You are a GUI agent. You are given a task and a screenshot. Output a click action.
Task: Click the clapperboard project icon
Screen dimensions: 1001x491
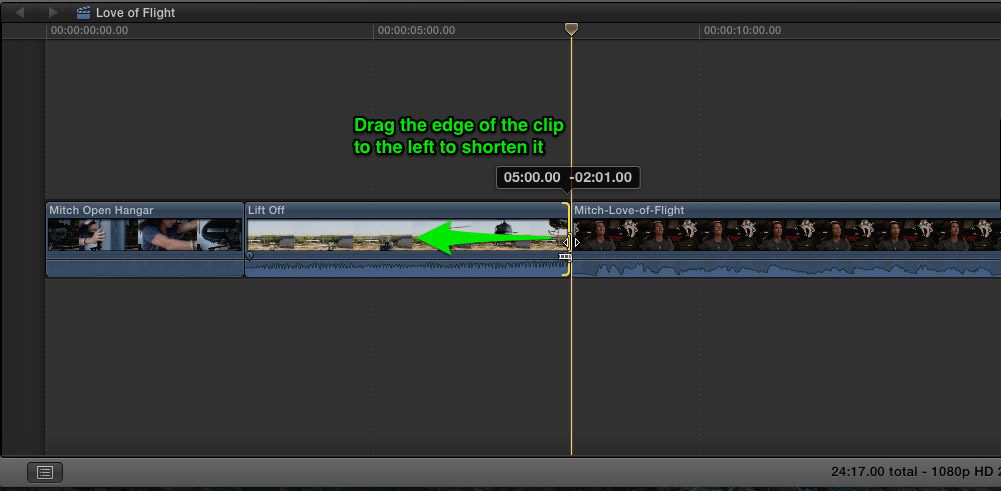83,12
